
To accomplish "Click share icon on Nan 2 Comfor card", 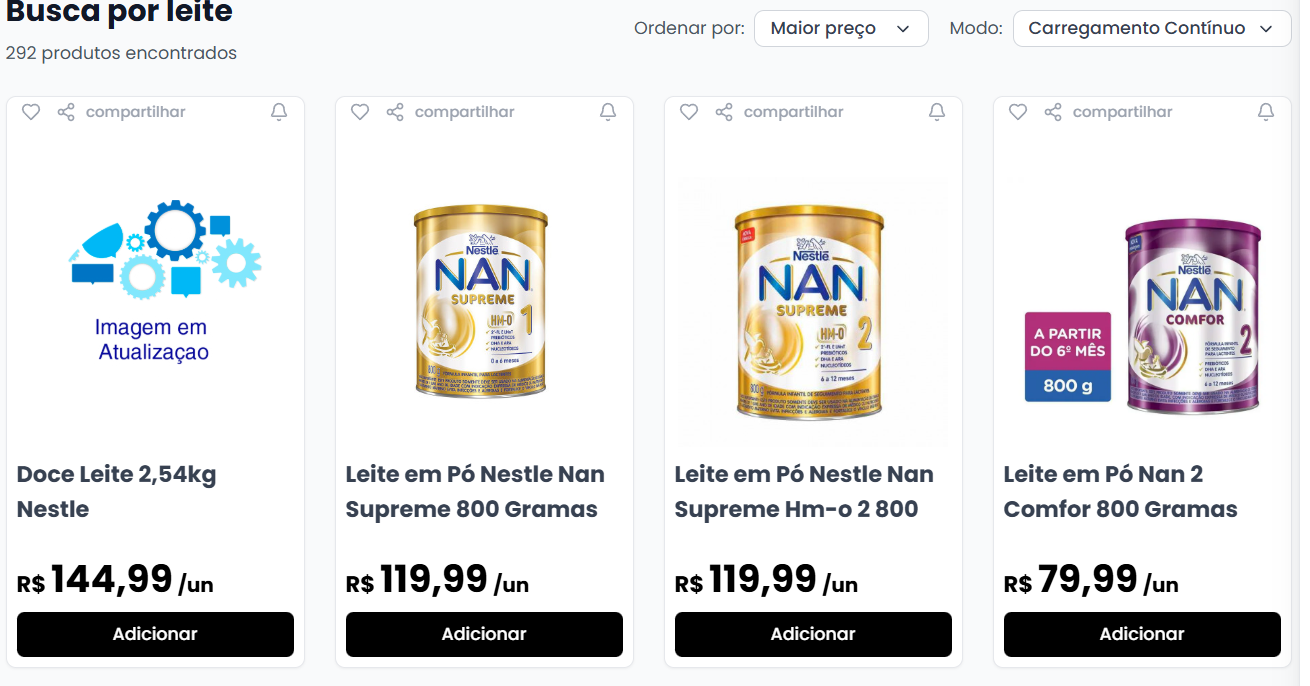I will coord(1053,112).
